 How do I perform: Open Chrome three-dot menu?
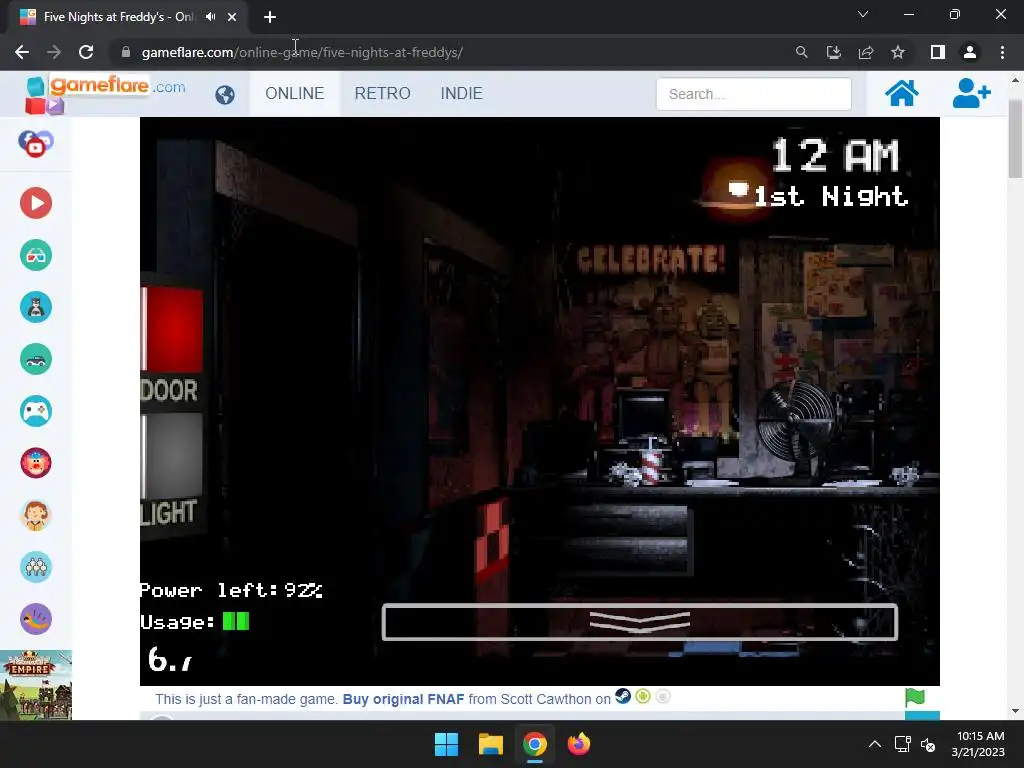coord(1002,52)
